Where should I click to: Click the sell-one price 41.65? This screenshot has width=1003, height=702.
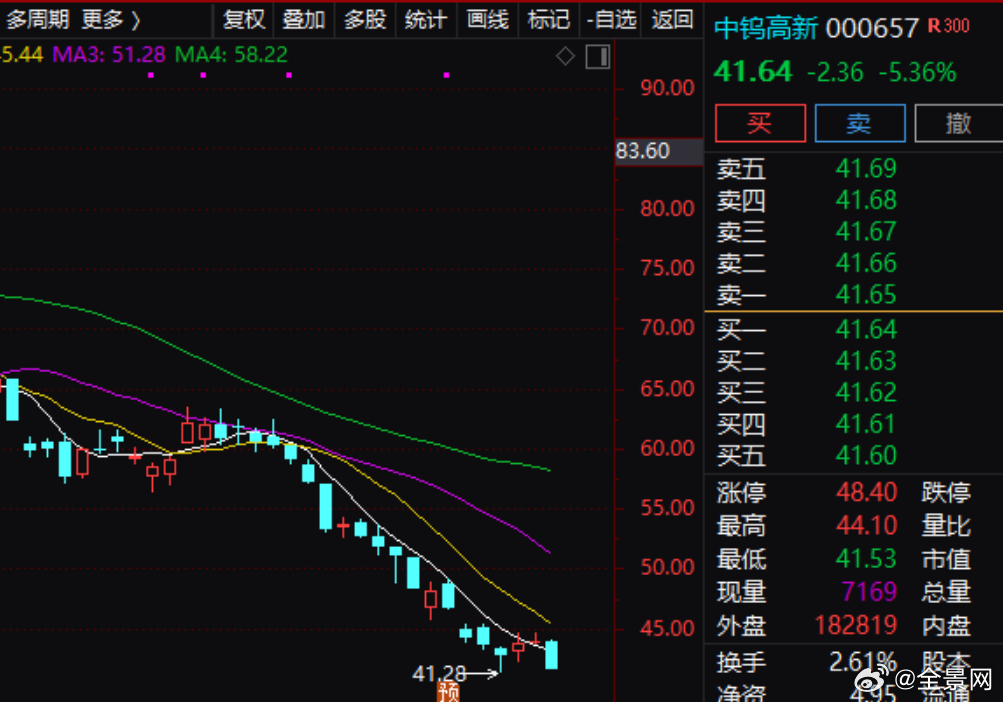[866, 294]
